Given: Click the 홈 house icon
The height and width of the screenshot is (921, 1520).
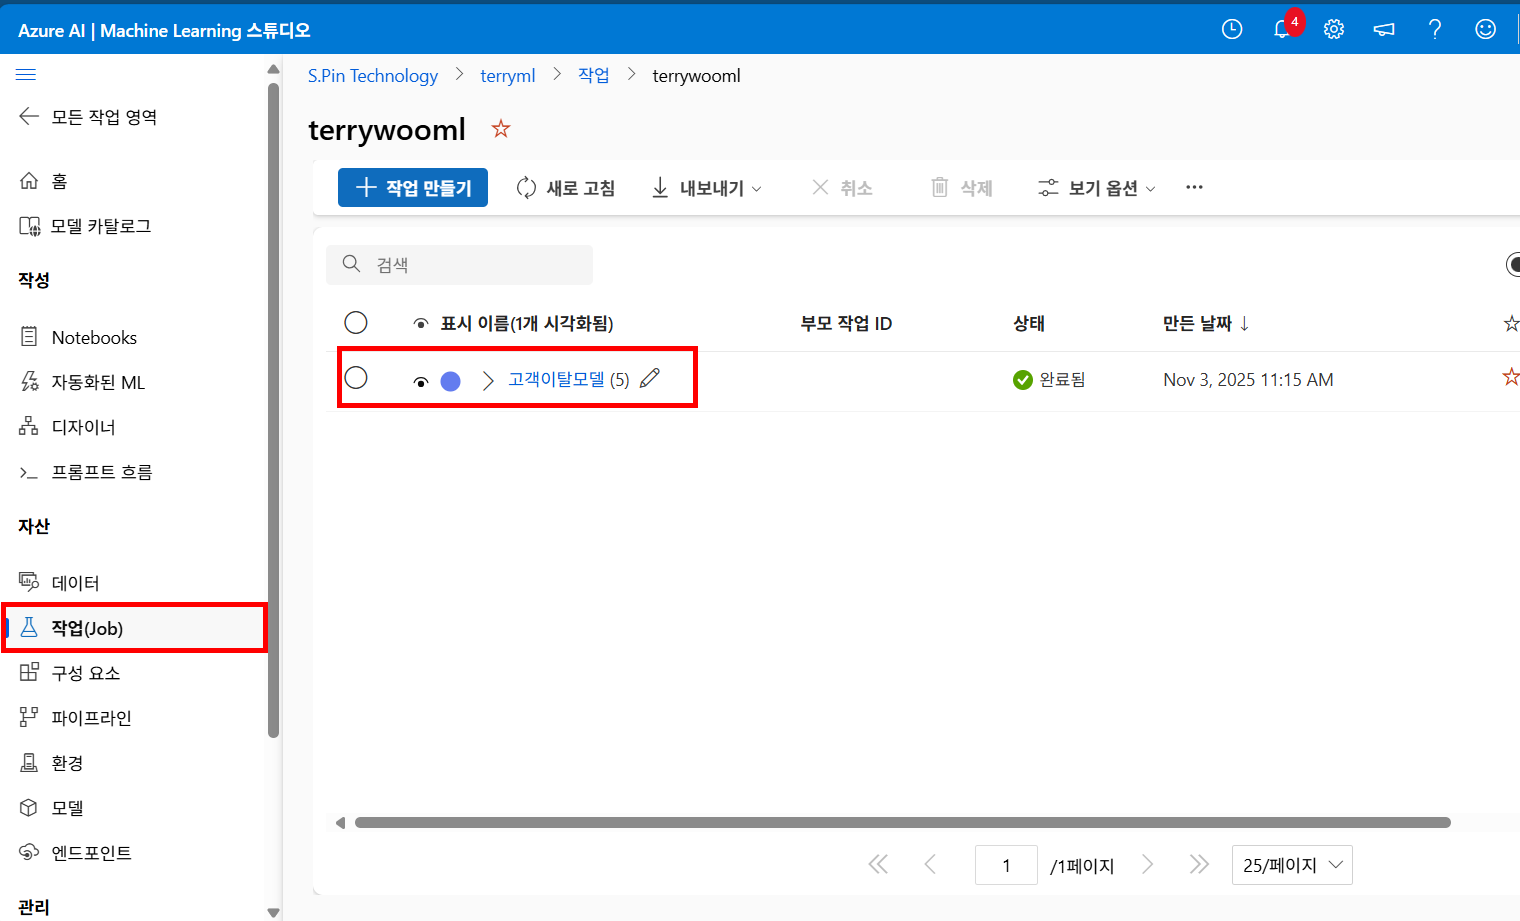Looking at the screenshot, I should point(29,181).
